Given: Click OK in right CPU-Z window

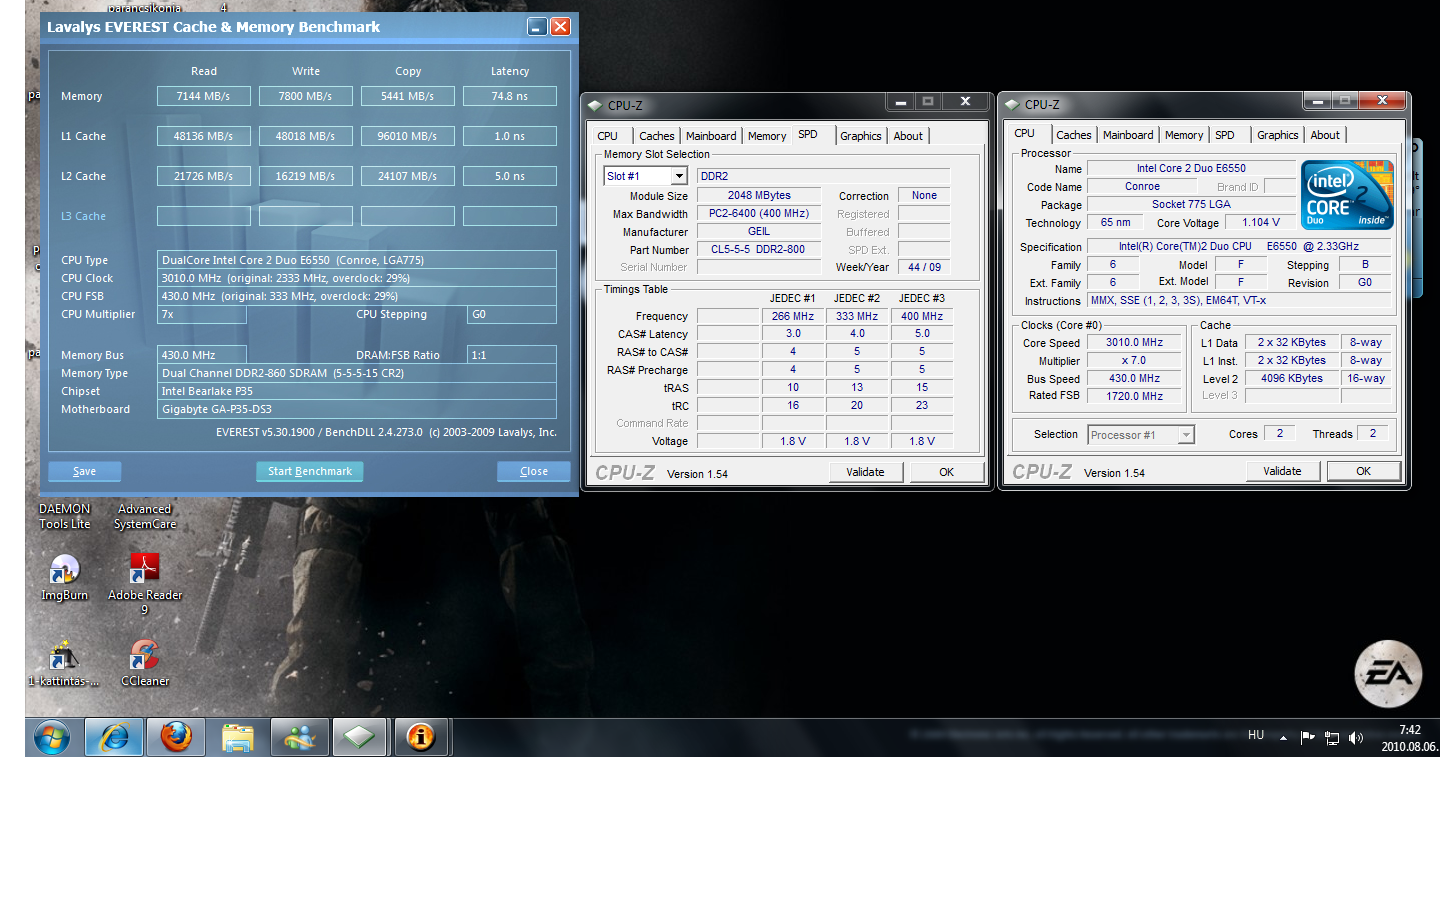Looking at the screenshot, I should pos(1363,471).
